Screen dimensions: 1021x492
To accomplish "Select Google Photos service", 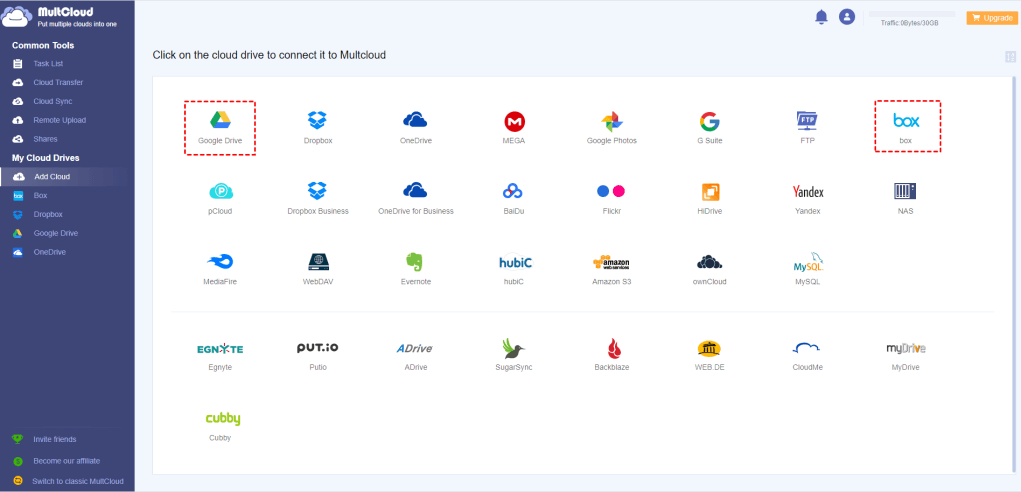I will tap(611, 128).
